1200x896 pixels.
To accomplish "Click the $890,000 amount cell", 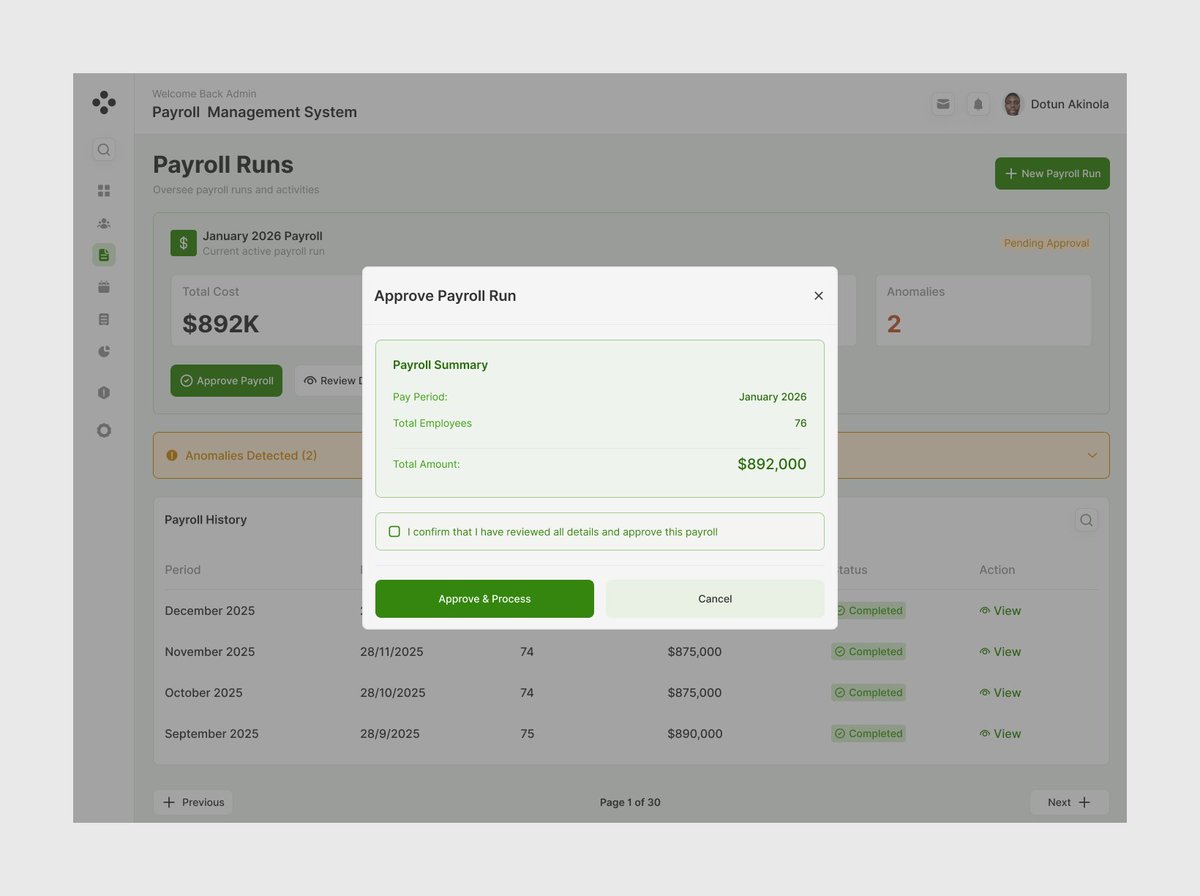I will [695, 734].
